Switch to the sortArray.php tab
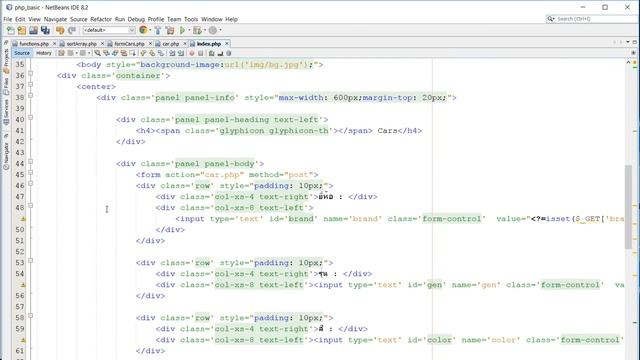 [x=81, y=44]
